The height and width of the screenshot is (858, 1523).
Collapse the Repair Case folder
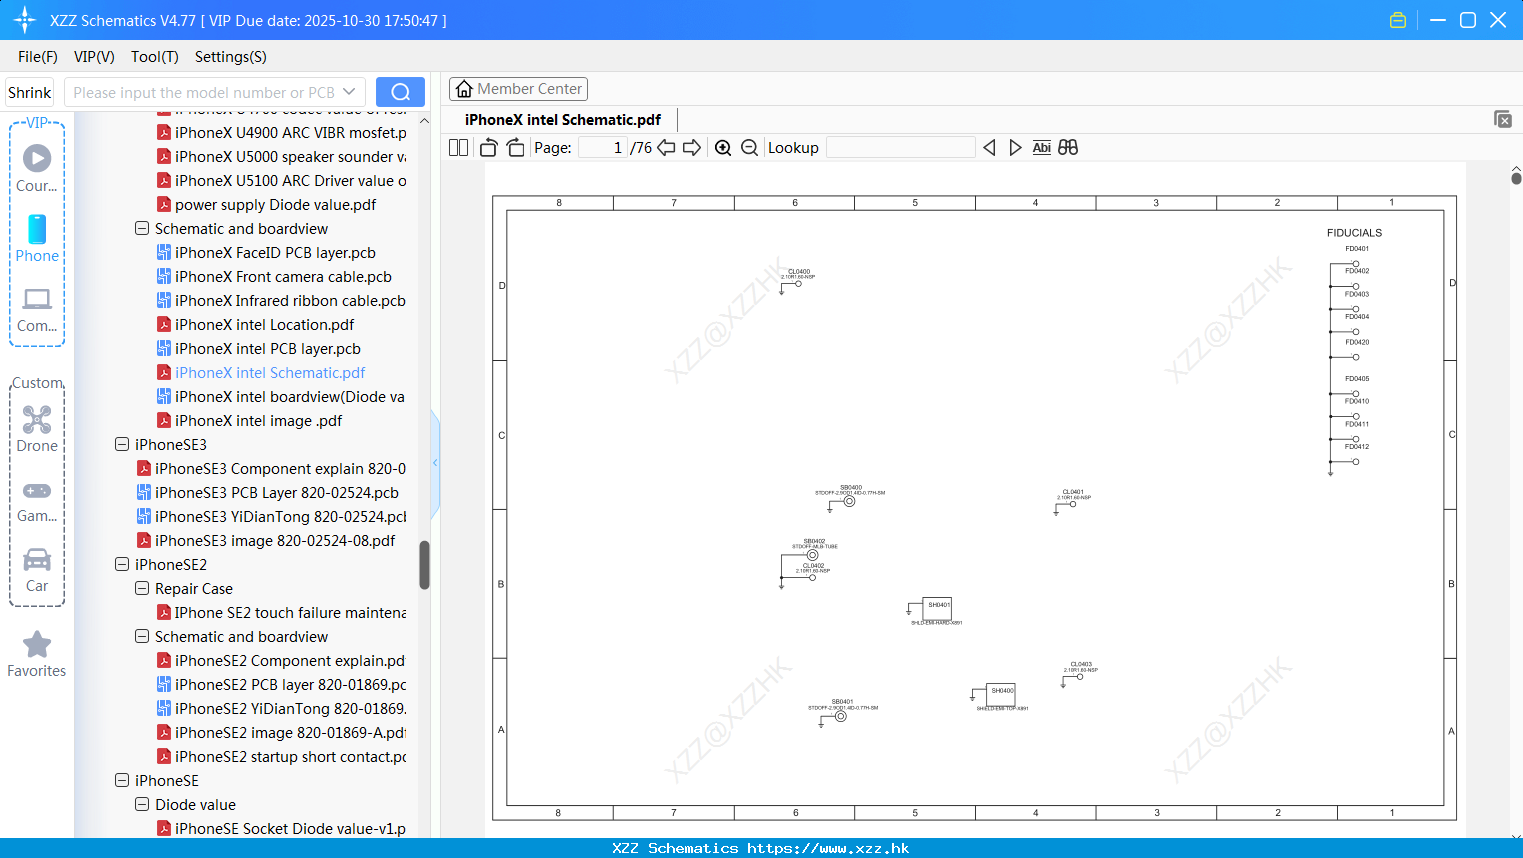[x=142, y=588]
